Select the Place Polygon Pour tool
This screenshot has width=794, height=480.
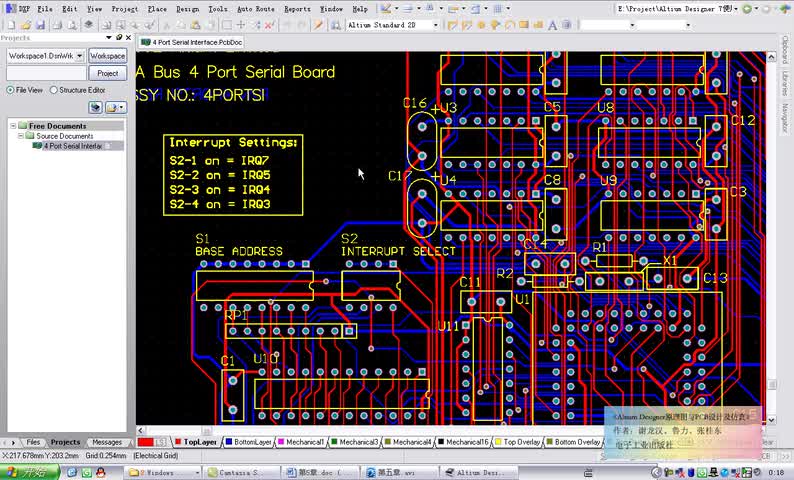[x=538, y=25]
